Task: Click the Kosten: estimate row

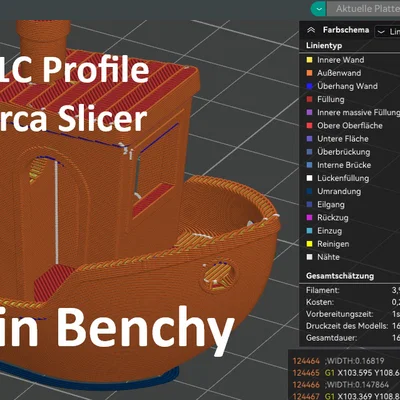Action: click(x=353, y=302)
